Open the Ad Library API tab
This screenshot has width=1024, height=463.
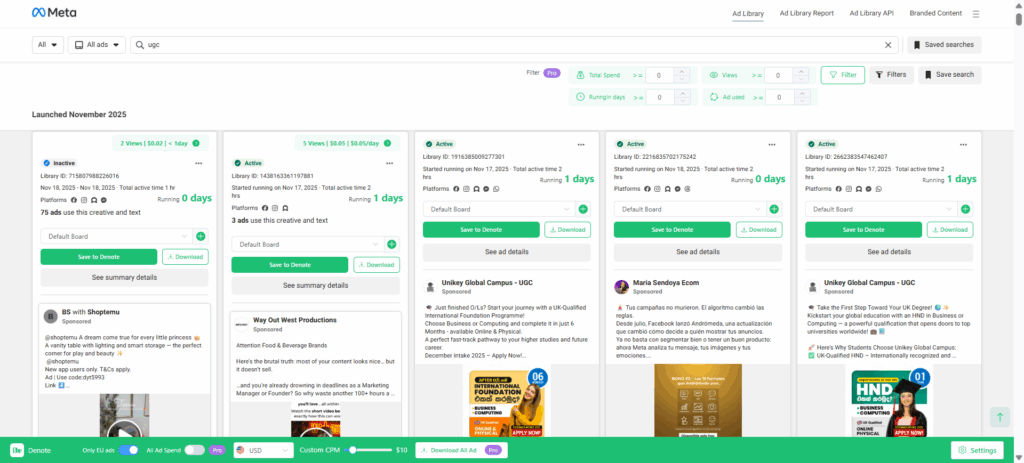871,14
